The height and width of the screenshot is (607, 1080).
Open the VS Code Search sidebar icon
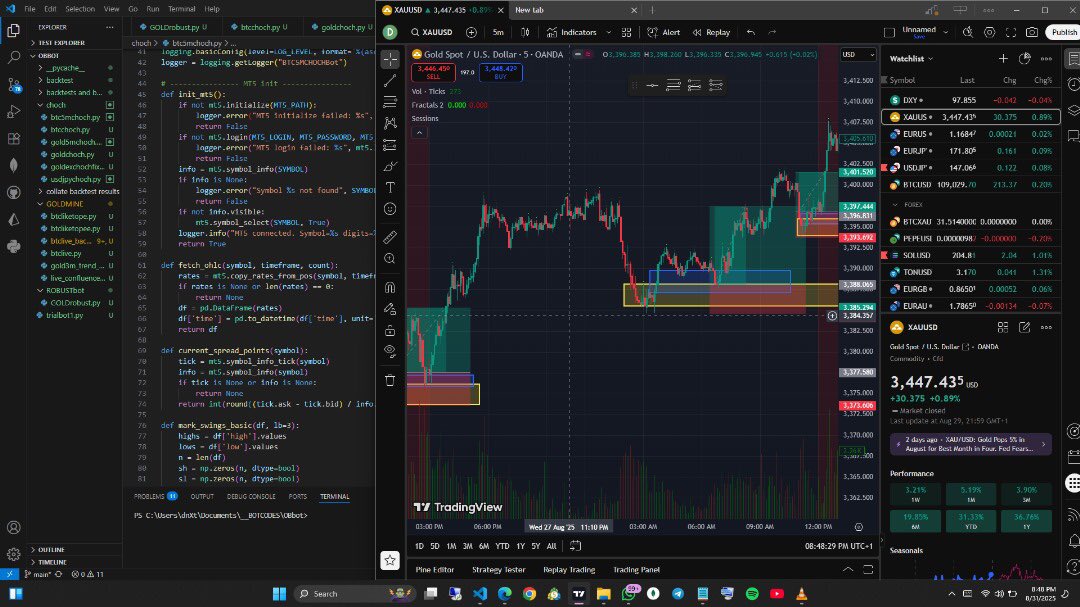(13, 58)
